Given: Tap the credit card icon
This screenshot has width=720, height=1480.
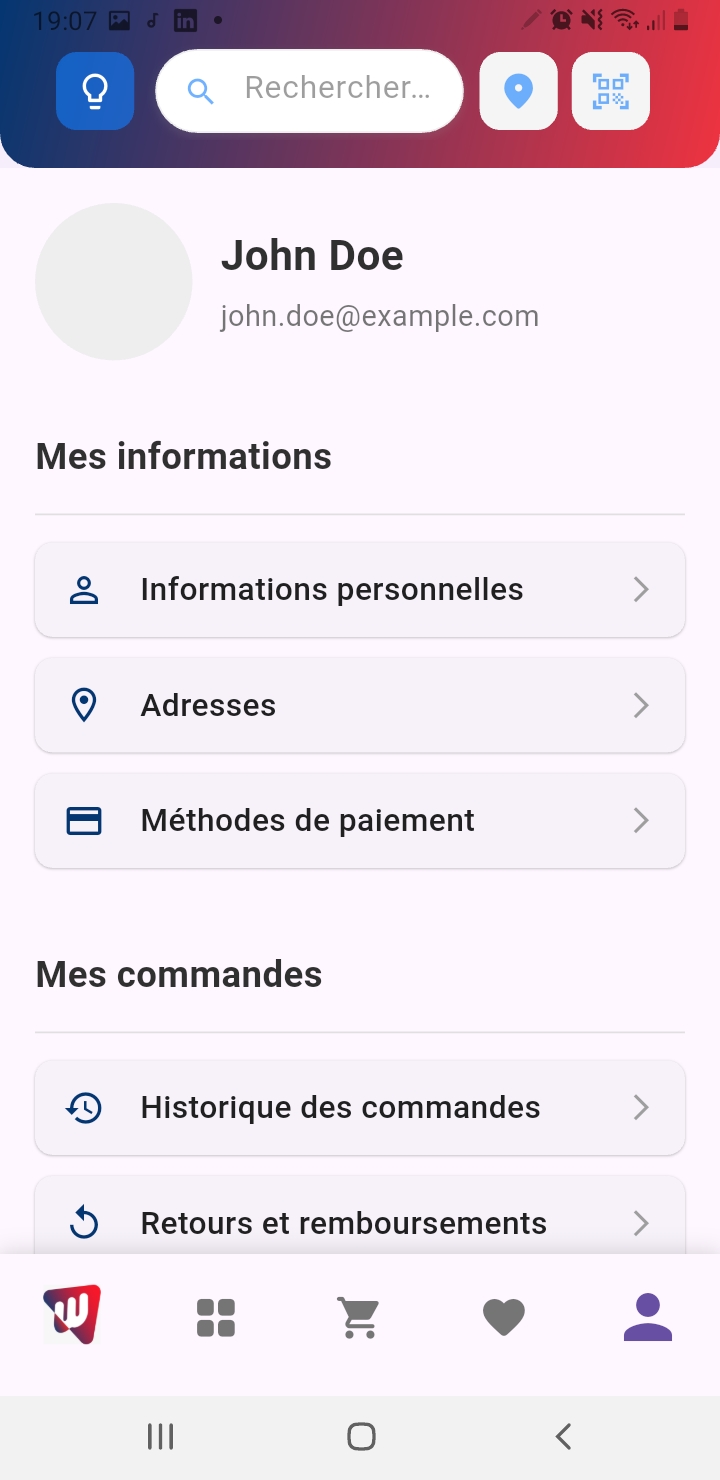Looking at the screenshot, I should click(x=84, y=821).
